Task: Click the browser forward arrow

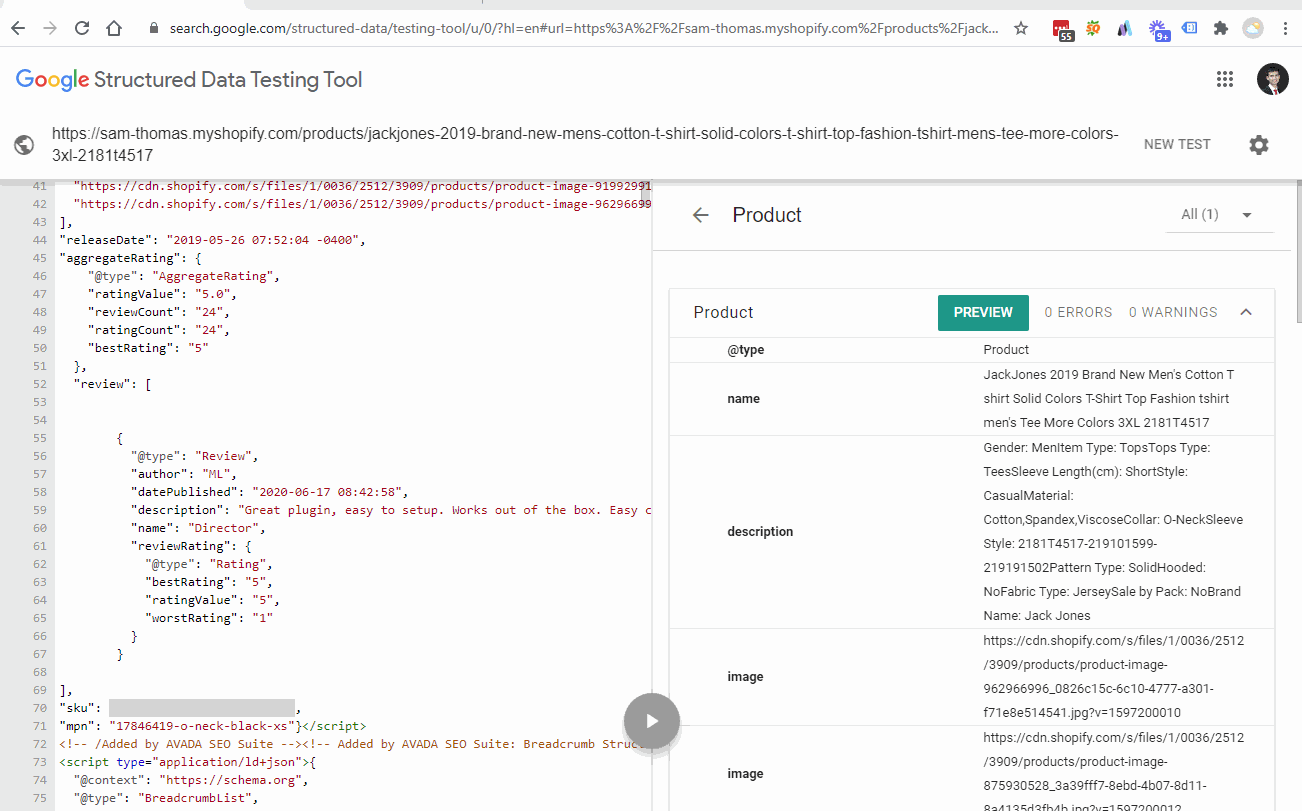Action: pos(50,28)
